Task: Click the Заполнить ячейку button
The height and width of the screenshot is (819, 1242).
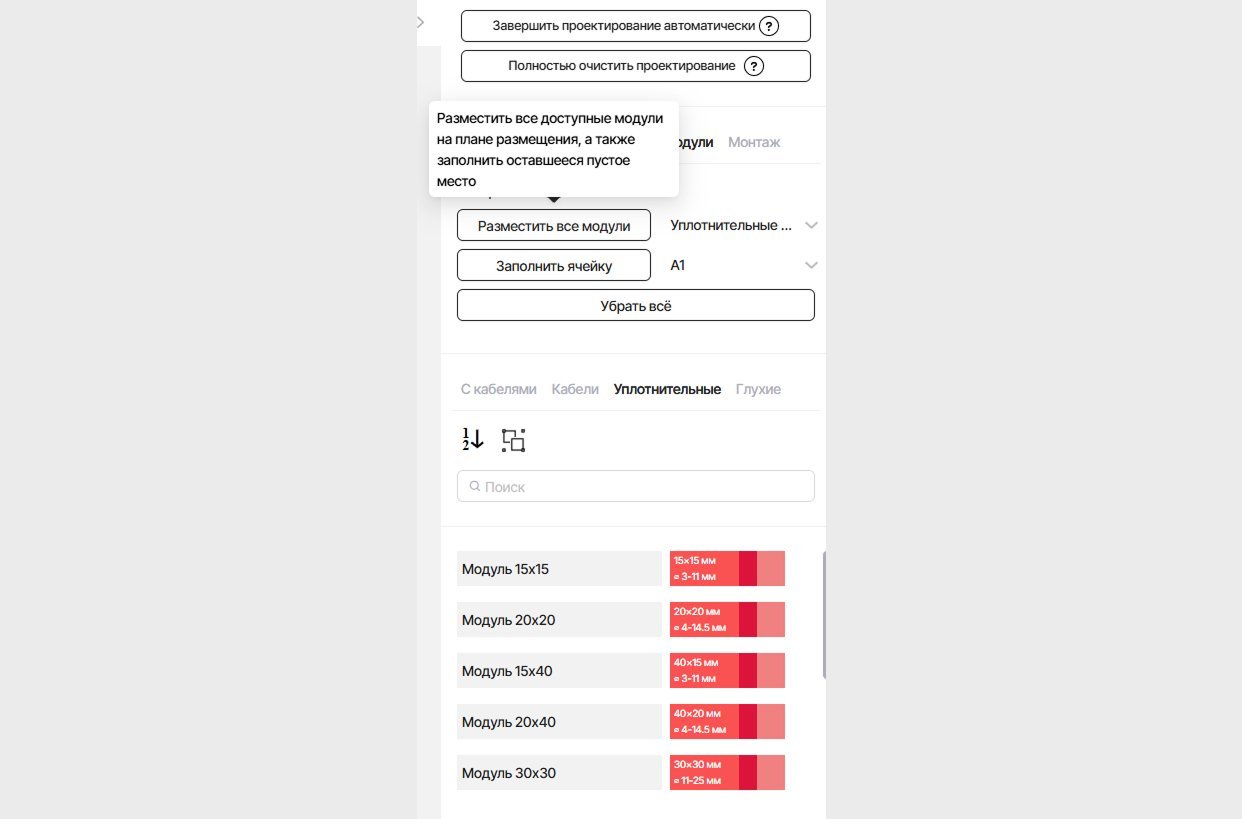Action: pyautogui.click(x=554, y=266)
